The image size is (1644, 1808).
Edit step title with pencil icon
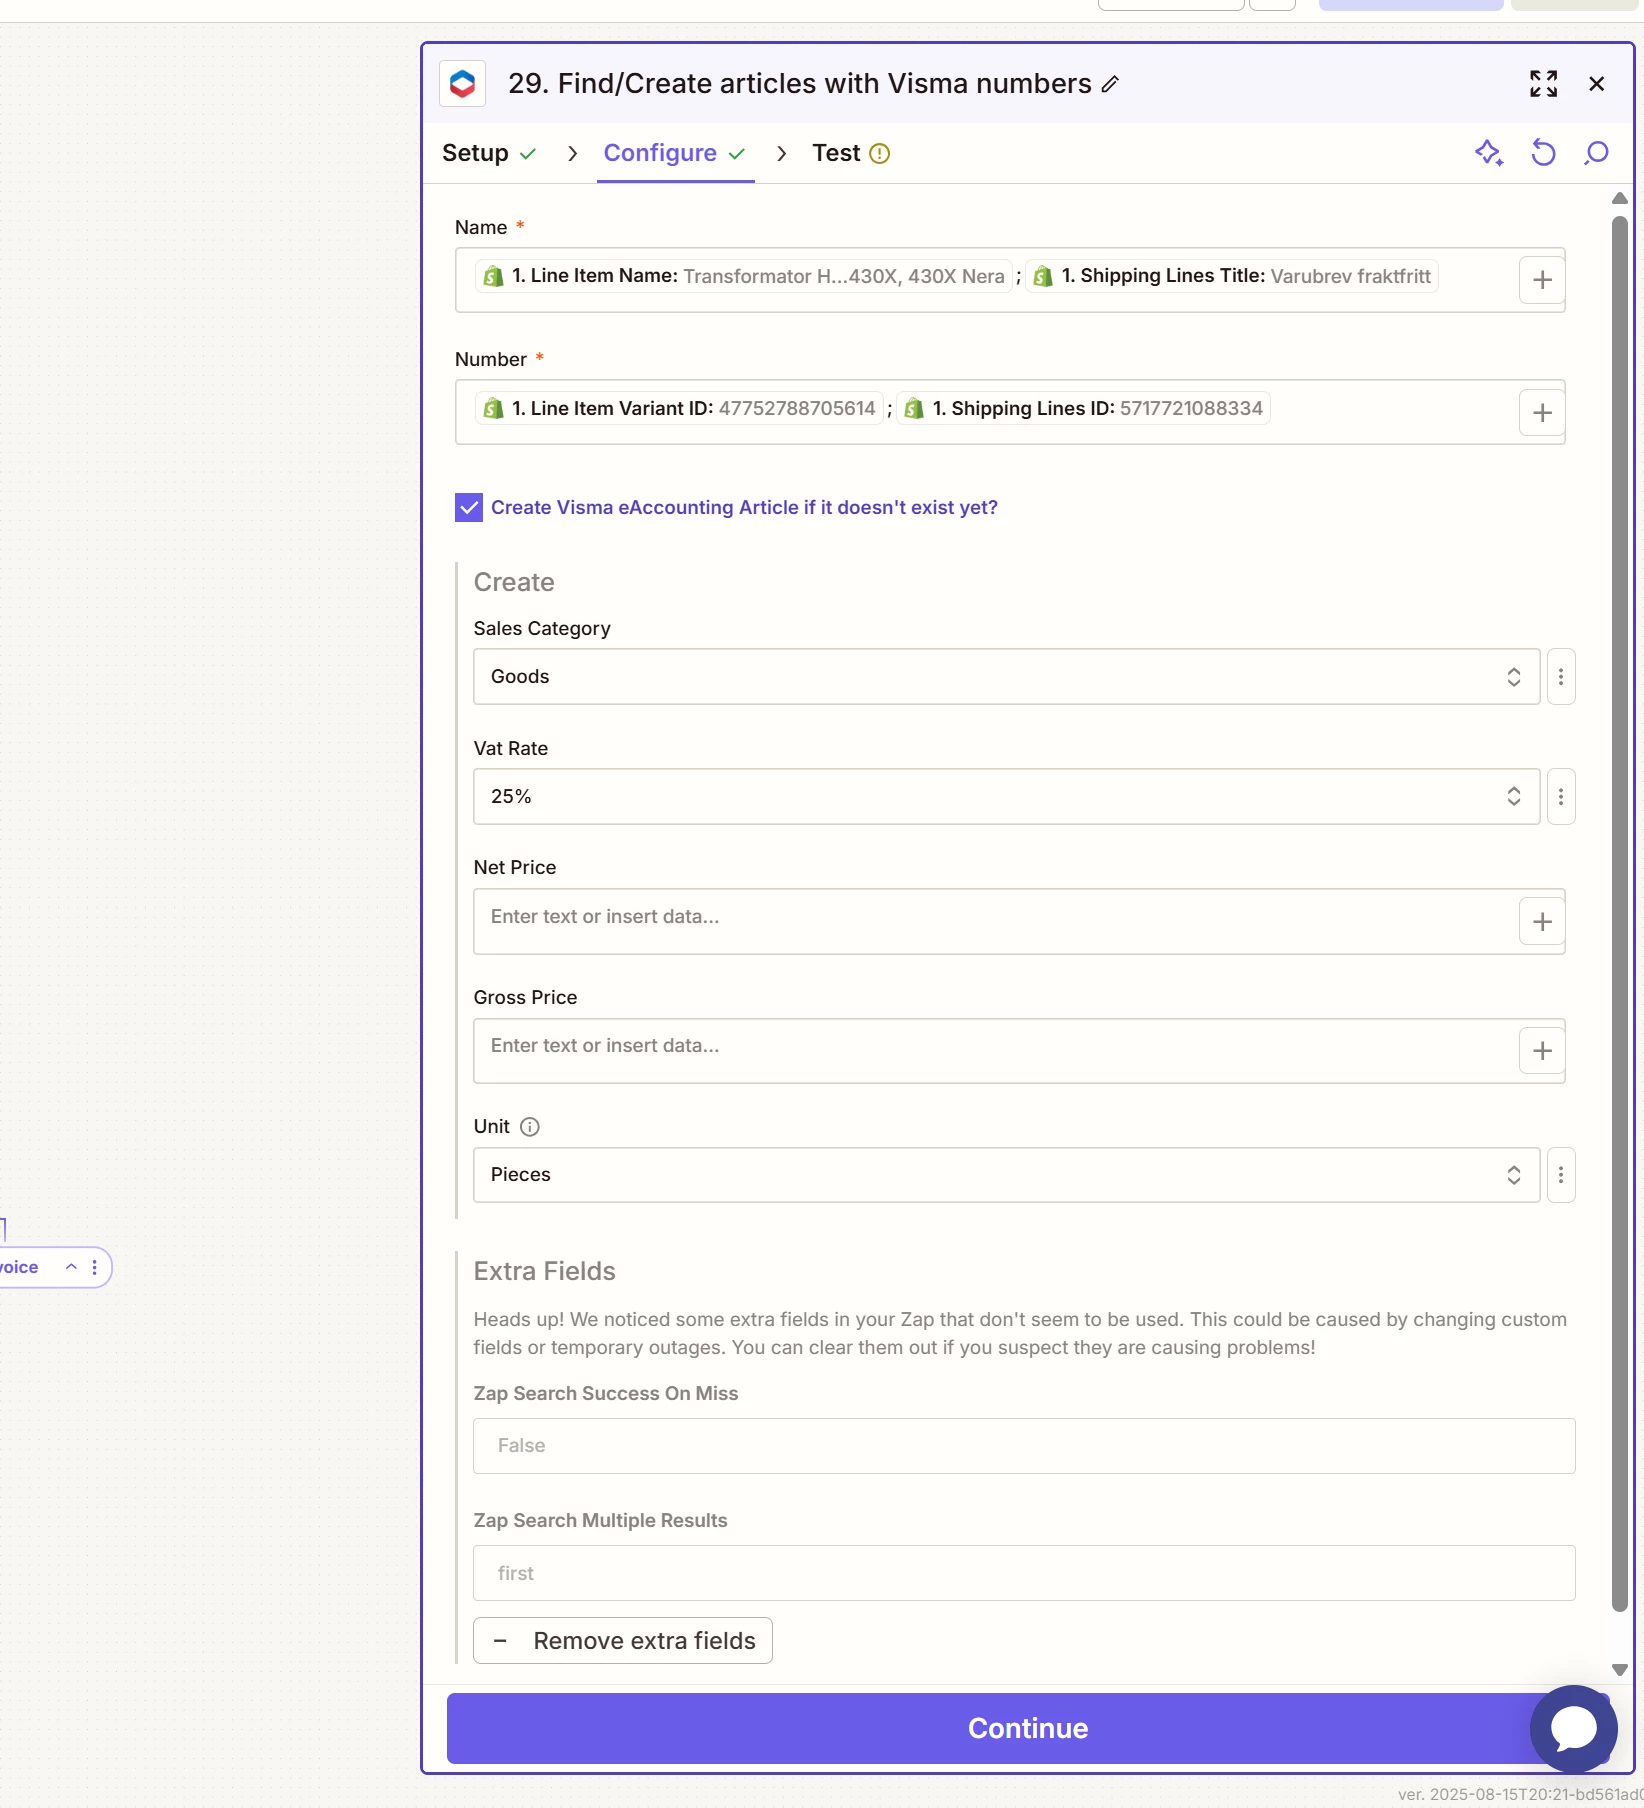pos(1110,85)
